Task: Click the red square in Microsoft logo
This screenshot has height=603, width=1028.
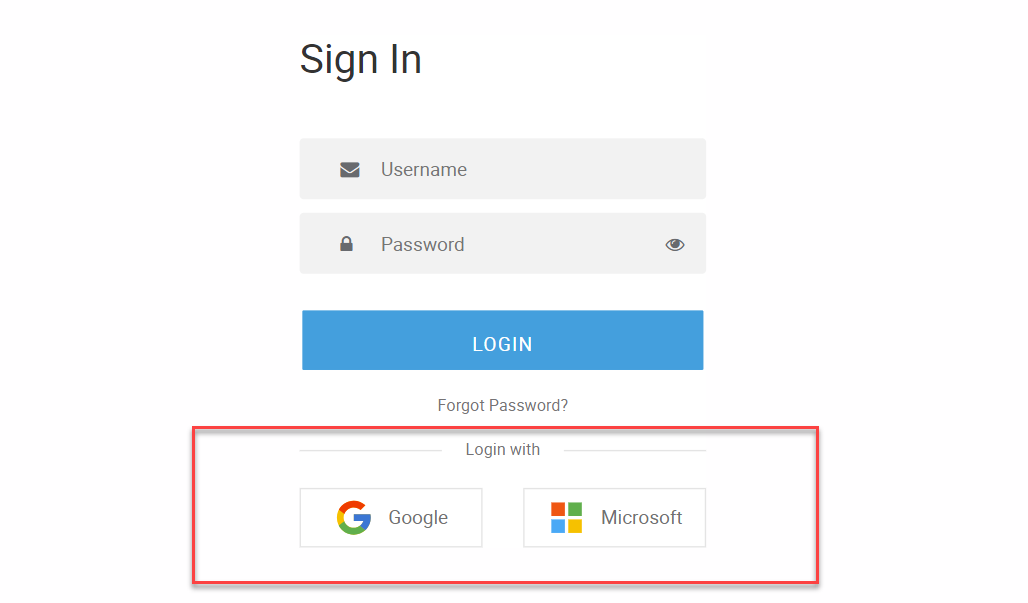Action: (558, 510)
